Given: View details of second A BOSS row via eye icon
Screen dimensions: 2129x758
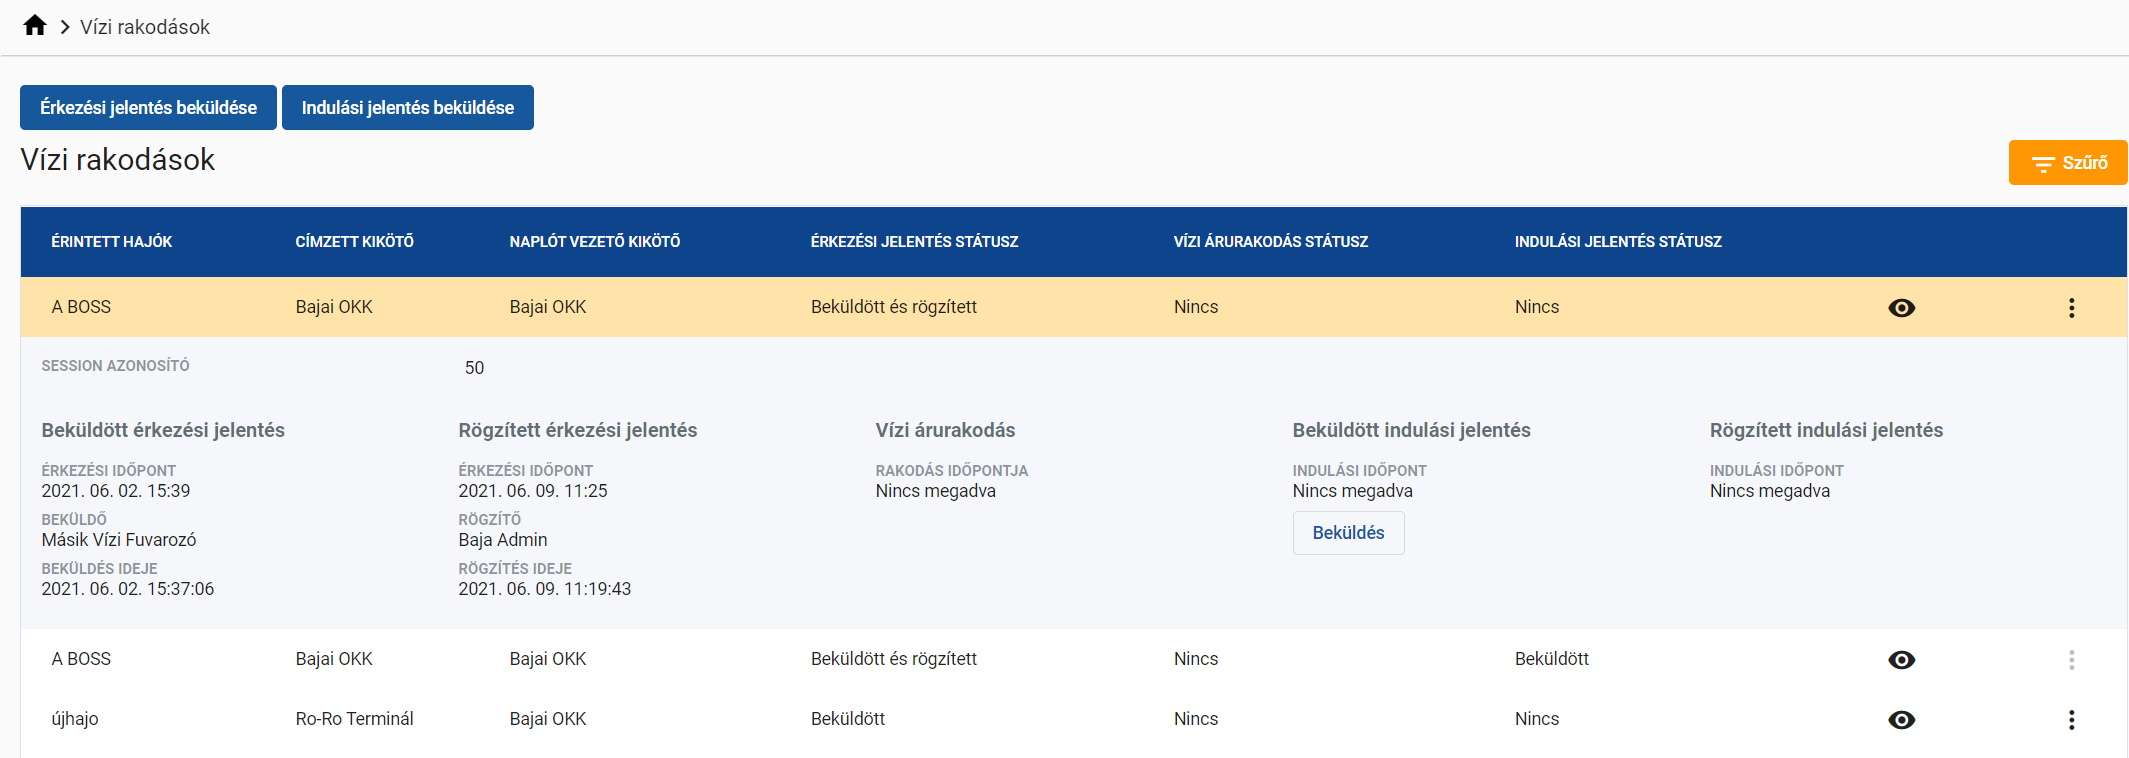Looking at the screenshot, I should tap(1901, 660).
